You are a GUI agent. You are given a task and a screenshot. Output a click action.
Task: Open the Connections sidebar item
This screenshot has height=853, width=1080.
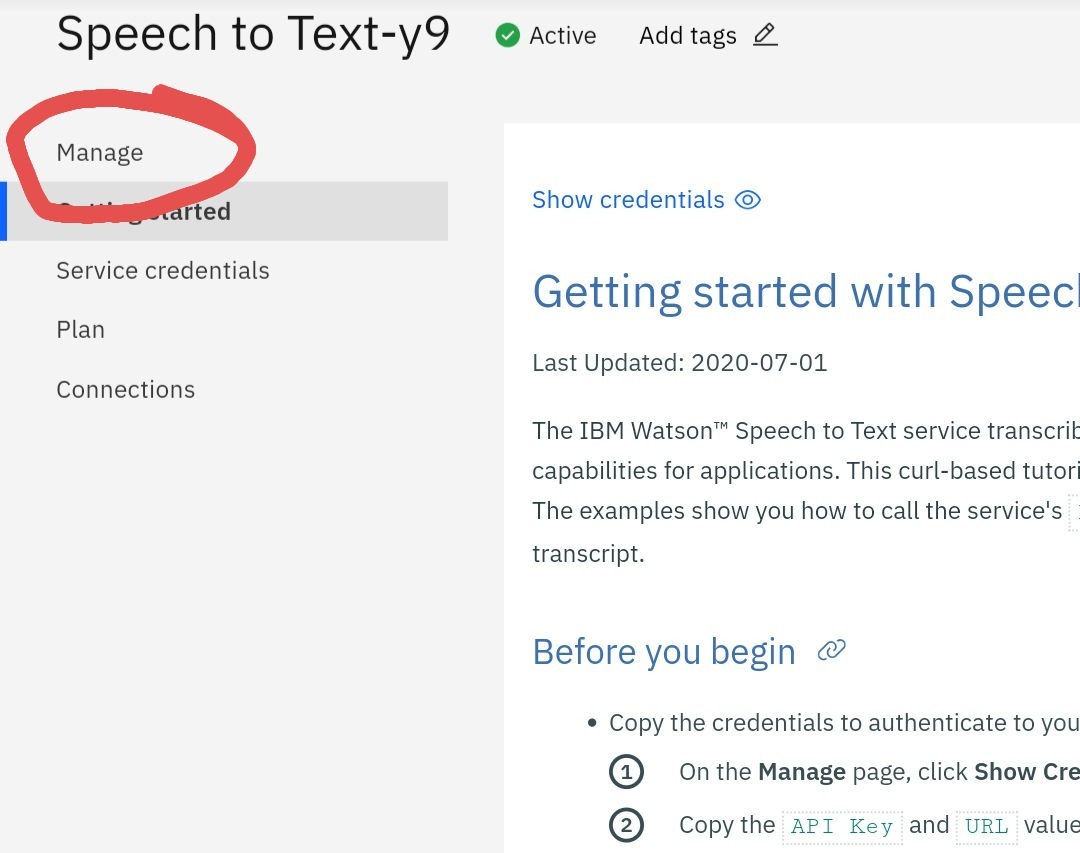click(126, 390)
